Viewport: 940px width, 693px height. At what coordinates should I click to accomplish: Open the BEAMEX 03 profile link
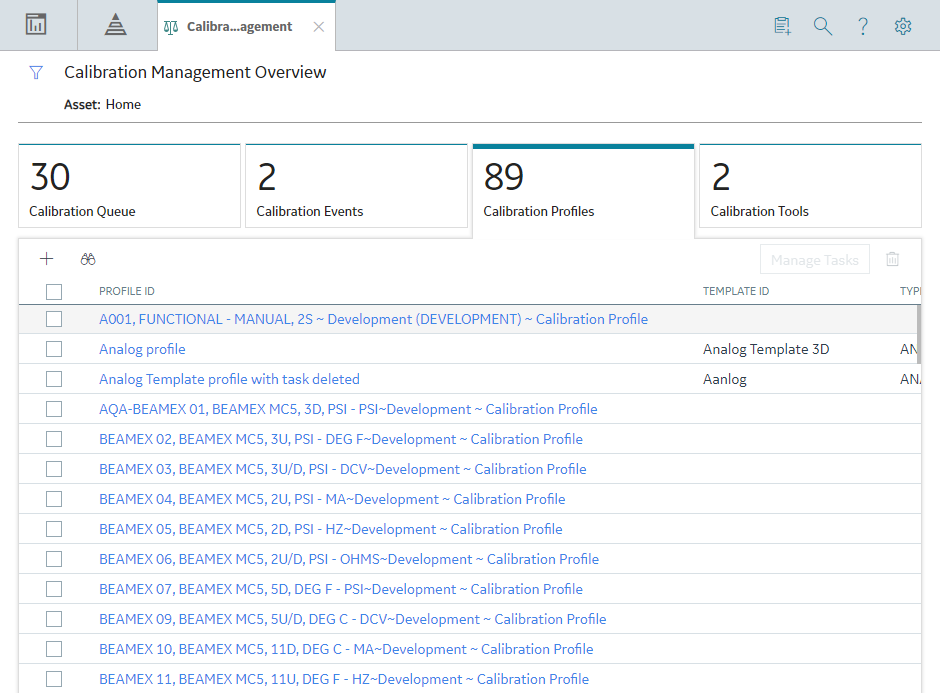pos(342,469)
